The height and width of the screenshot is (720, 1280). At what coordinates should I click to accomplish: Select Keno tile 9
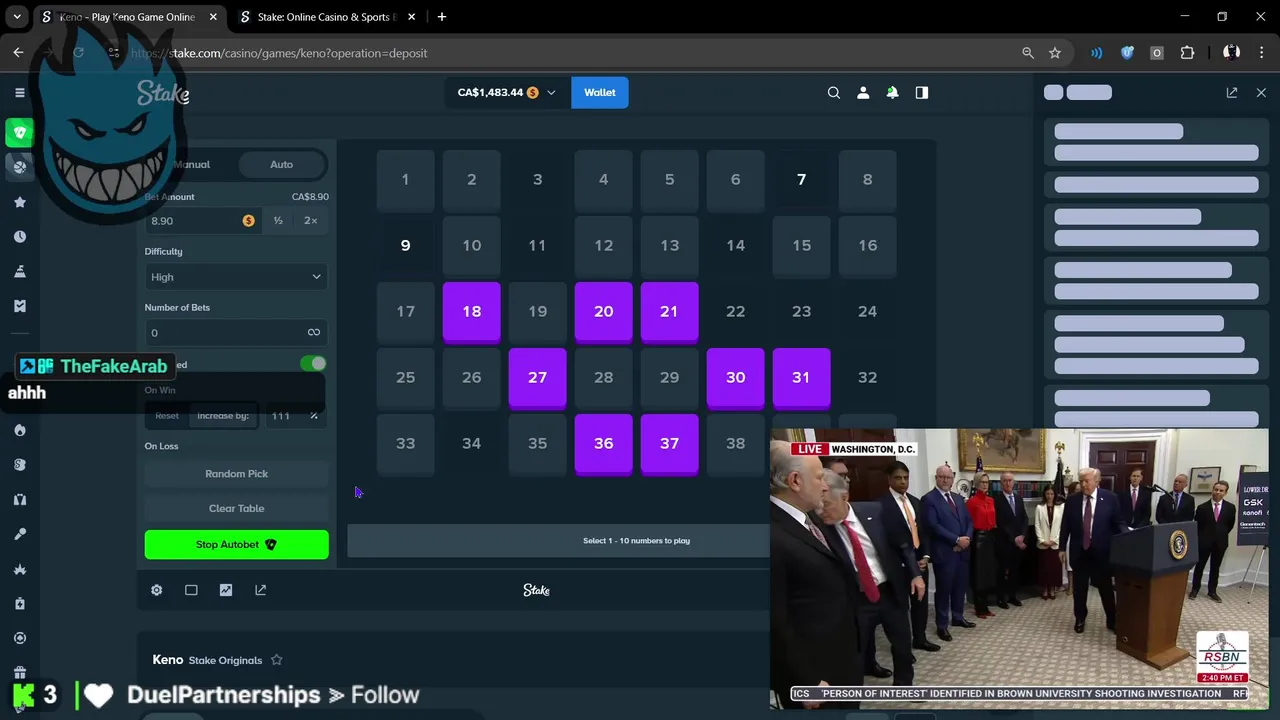pyautogui.click(x=405, y=246)
